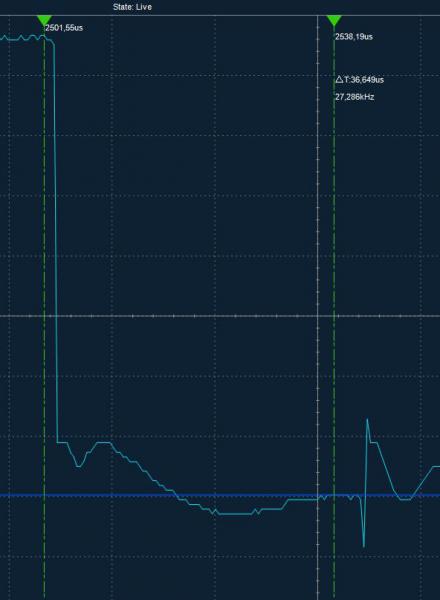Click the small dip after falling edge
440x600 pixels.
pos(79,465)
